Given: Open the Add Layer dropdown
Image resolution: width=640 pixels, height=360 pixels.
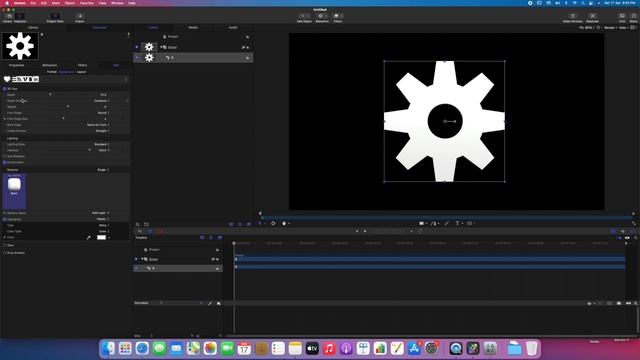Looking at the screenshot, I should (100, 213).
